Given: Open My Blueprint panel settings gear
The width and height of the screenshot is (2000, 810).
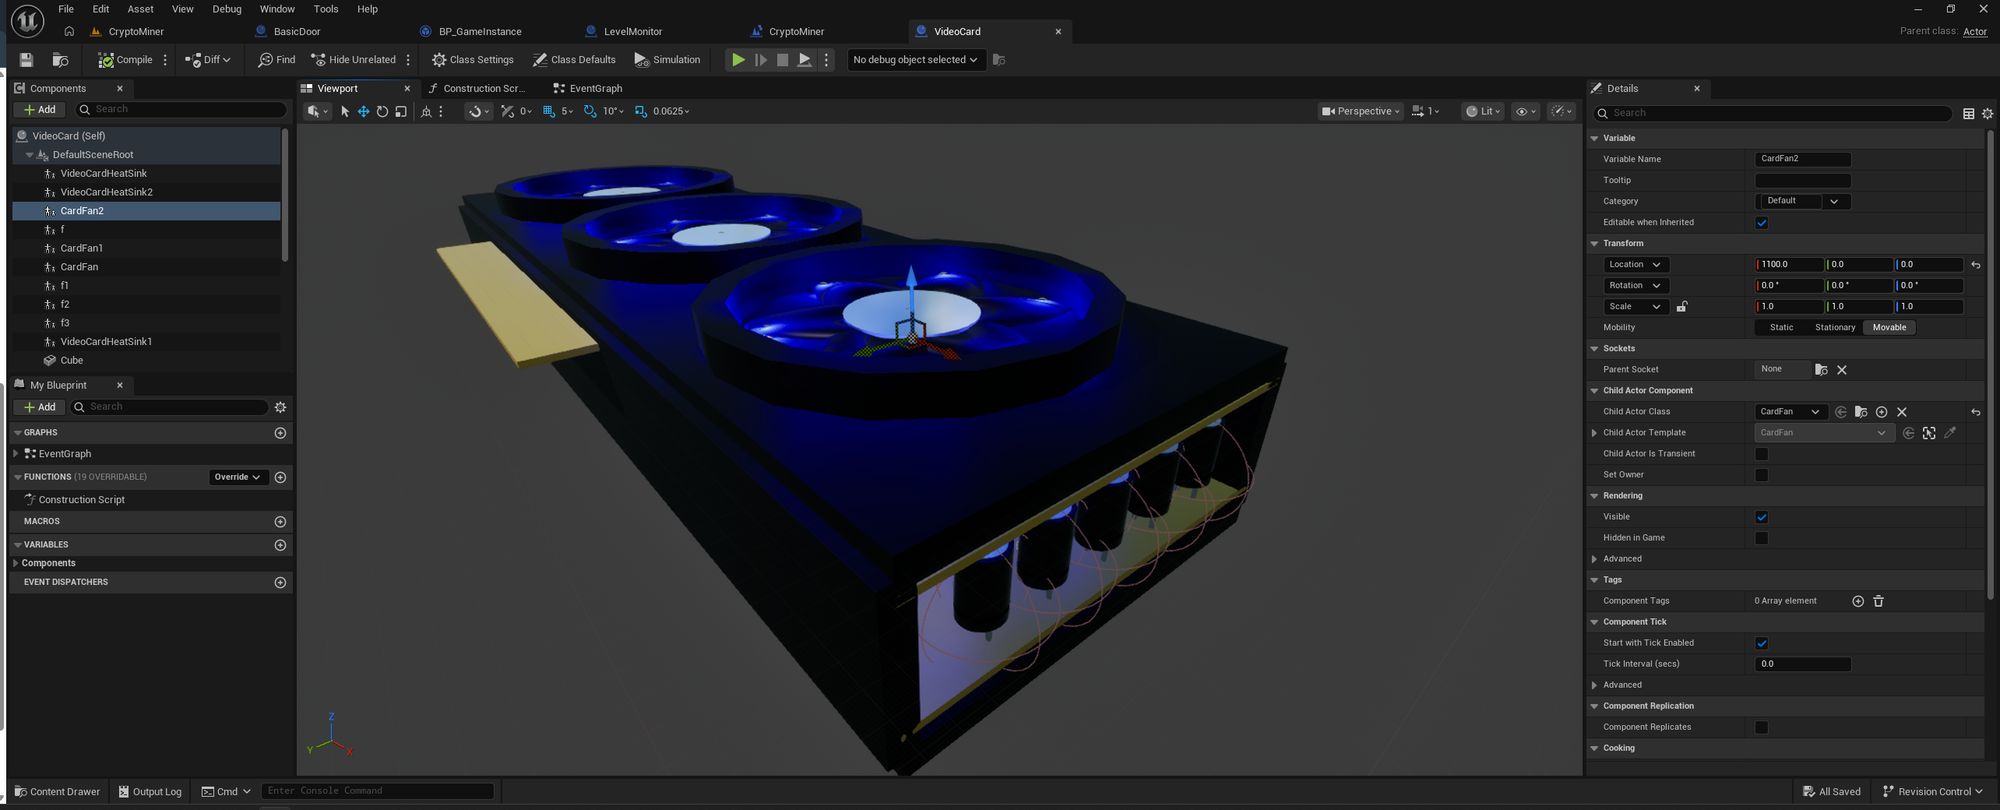Looking at the screenshot, I should (280, 407).
